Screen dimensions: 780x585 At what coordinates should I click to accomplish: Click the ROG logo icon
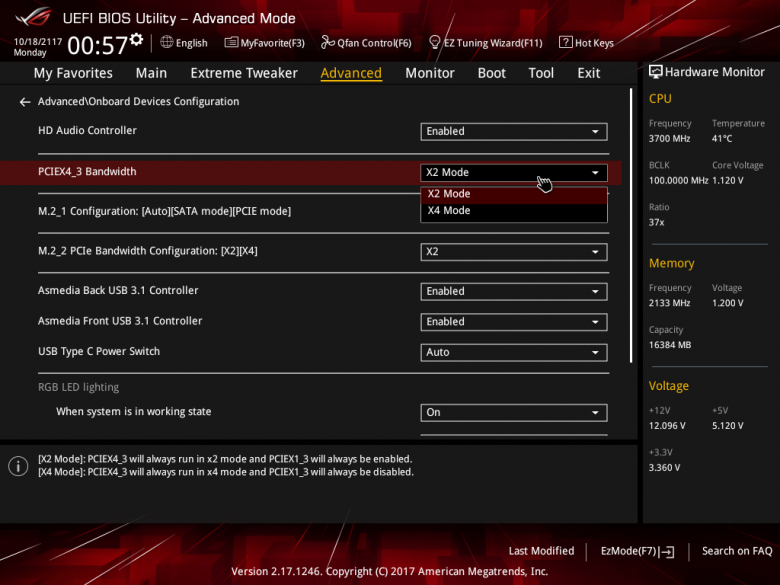click(x=33, y=16)
